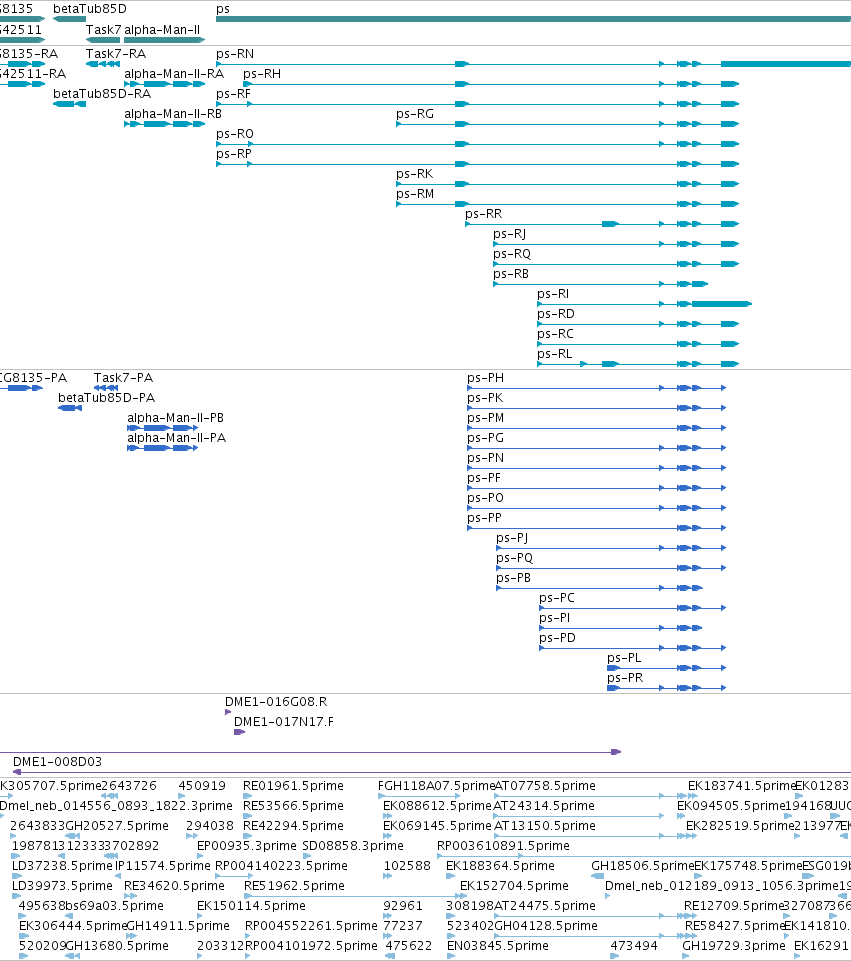Select the EN03845.5prime EST label
Viewport: 851px width, 961px height.
(498, 946)
